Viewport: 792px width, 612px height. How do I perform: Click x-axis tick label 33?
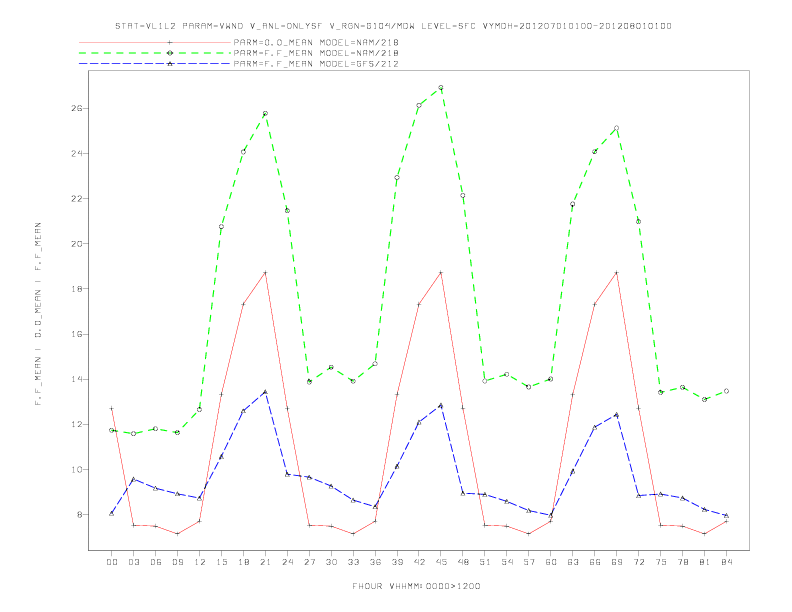pyautogui.click(x=353, y=562)
